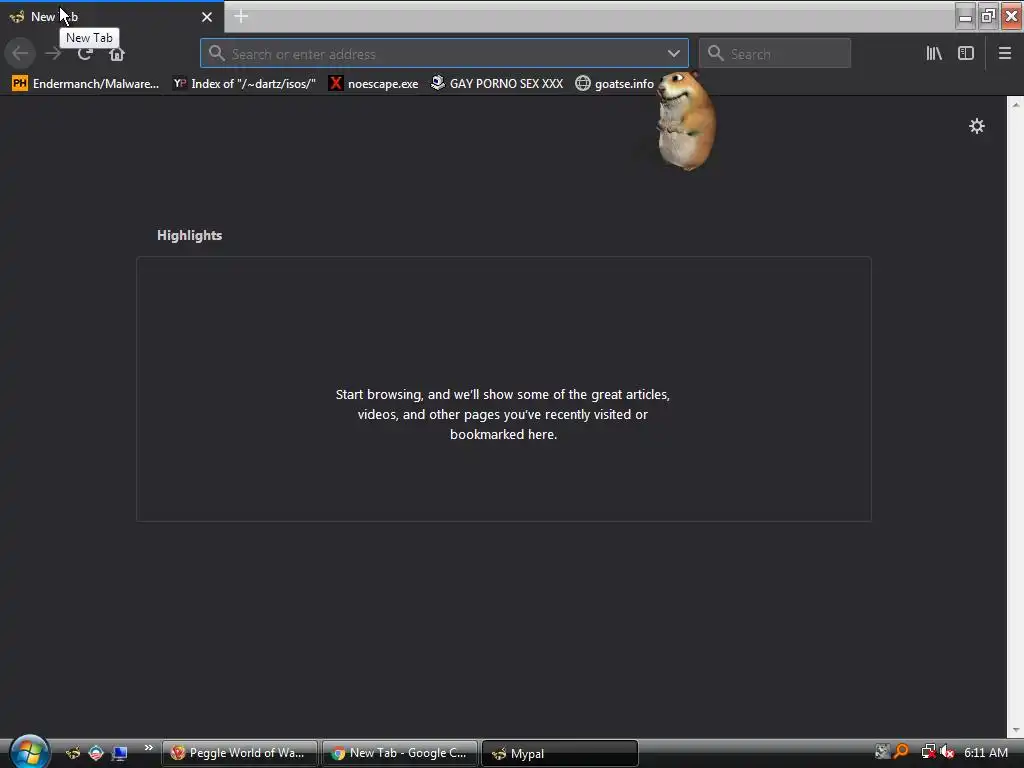This screenshot has width=1024, height=768.
Task: Open the hamburger application menu
Action: 1005,54
